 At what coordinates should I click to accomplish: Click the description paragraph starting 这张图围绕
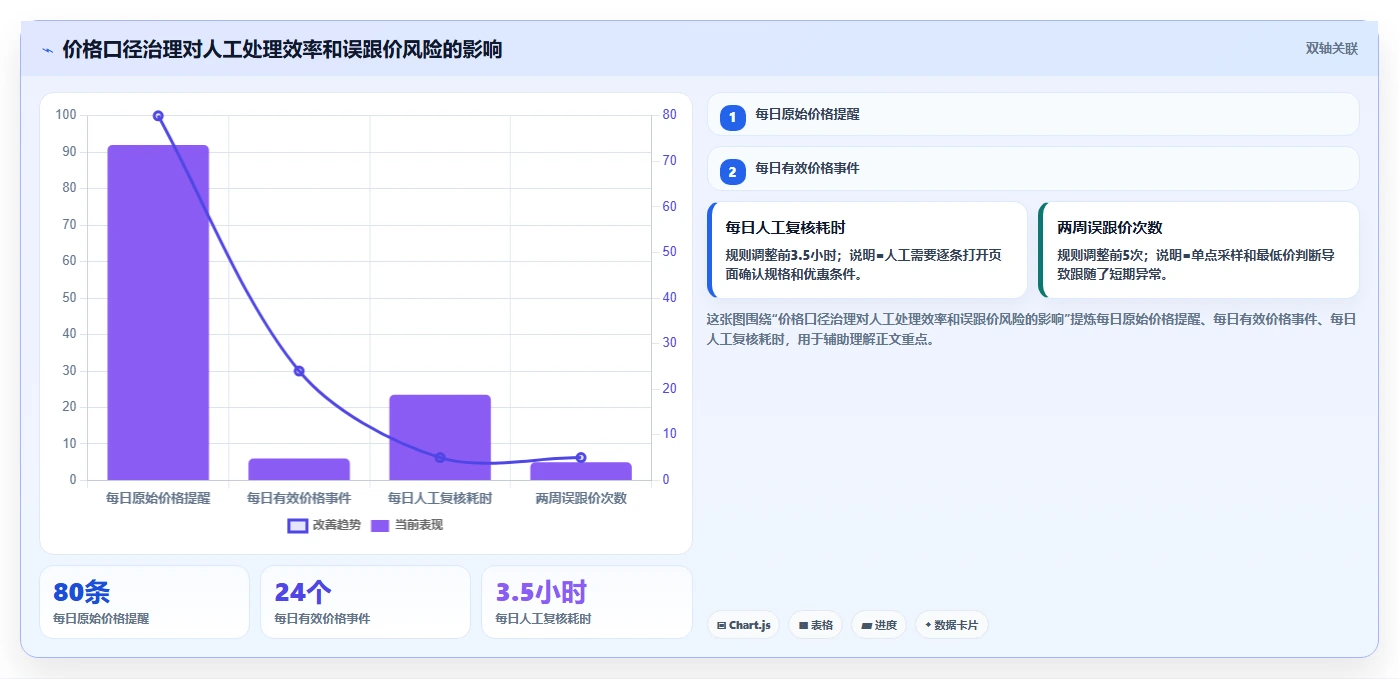[1032, 329]
